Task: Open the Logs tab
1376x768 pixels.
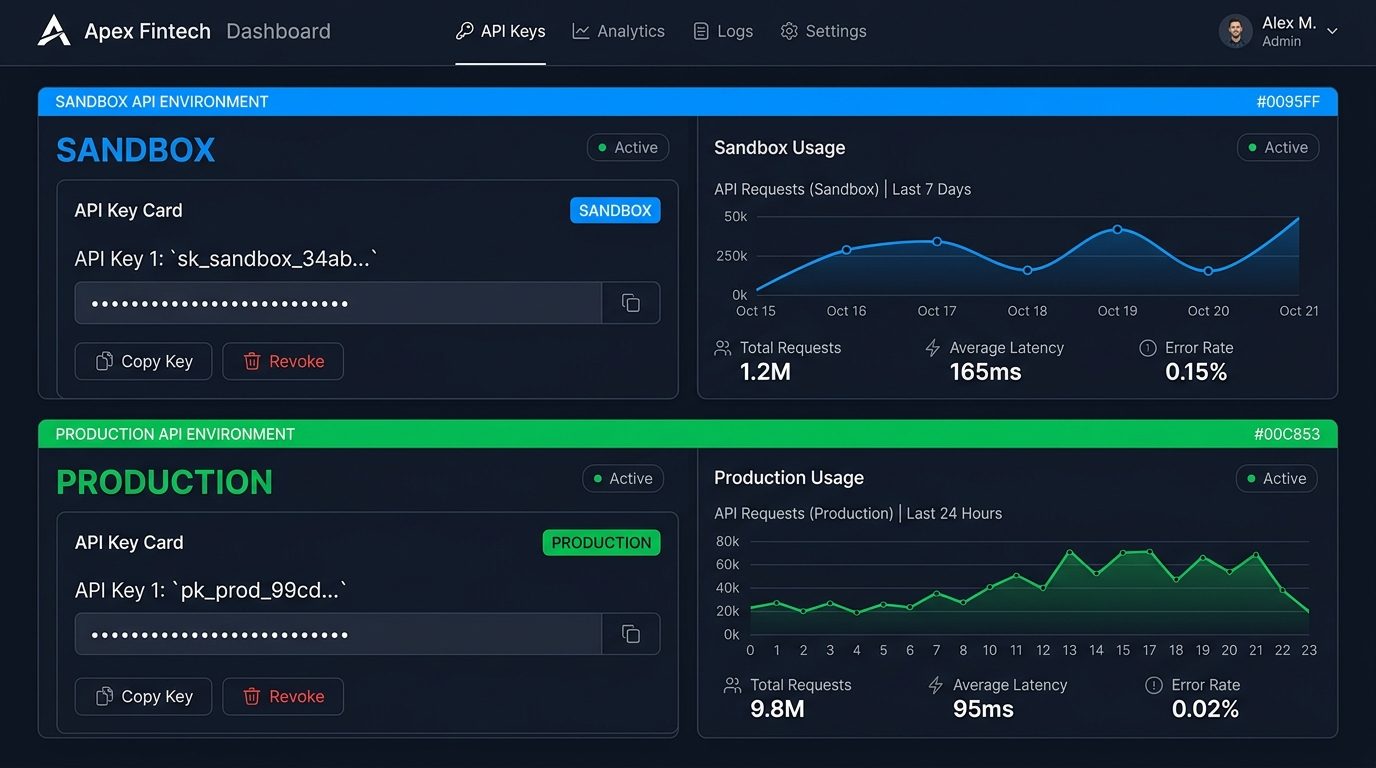Action: 723,31
